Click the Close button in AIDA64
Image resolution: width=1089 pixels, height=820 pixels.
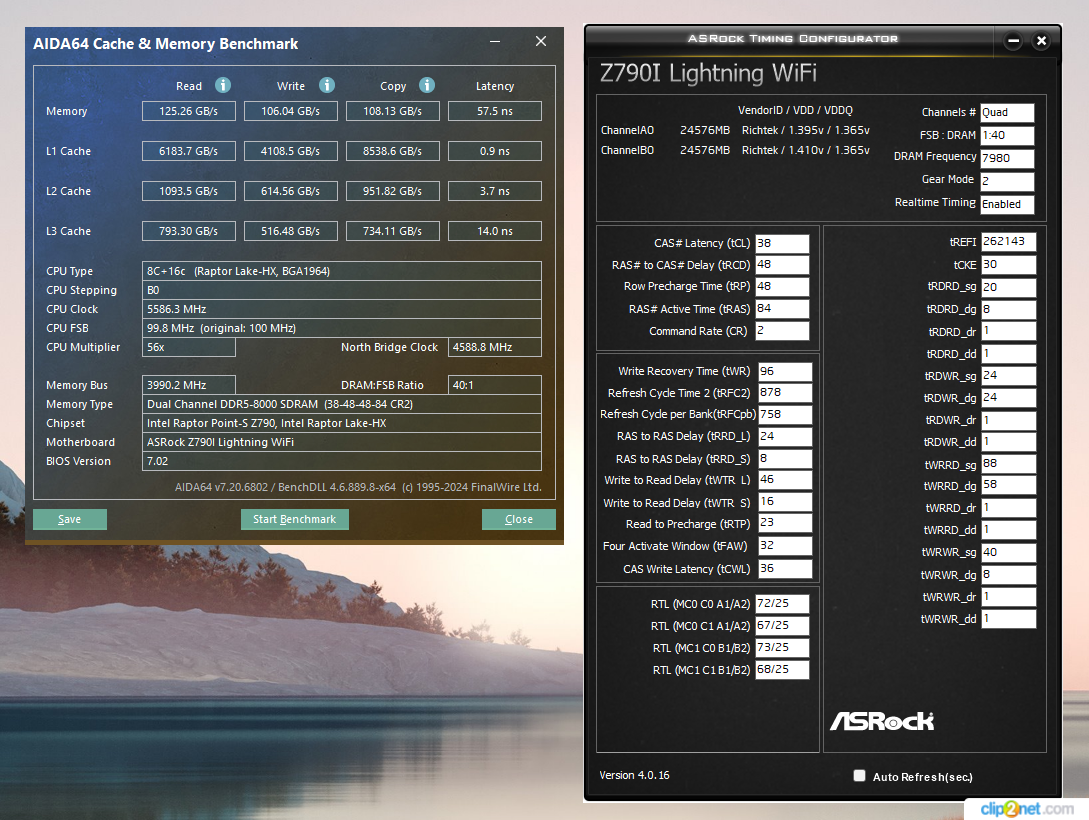(x=519, y=519)
